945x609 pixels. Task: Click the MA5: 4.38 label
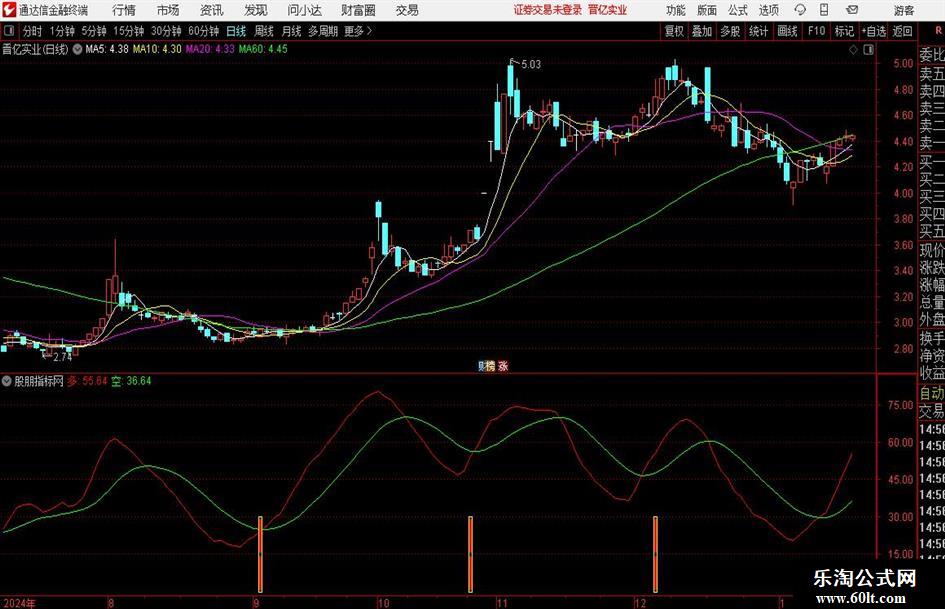point(107,49)
